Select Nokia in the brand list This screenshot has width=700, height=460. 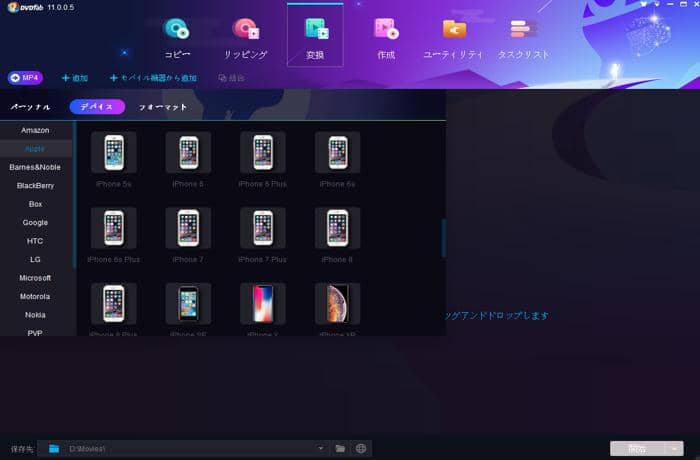point(35,315)
